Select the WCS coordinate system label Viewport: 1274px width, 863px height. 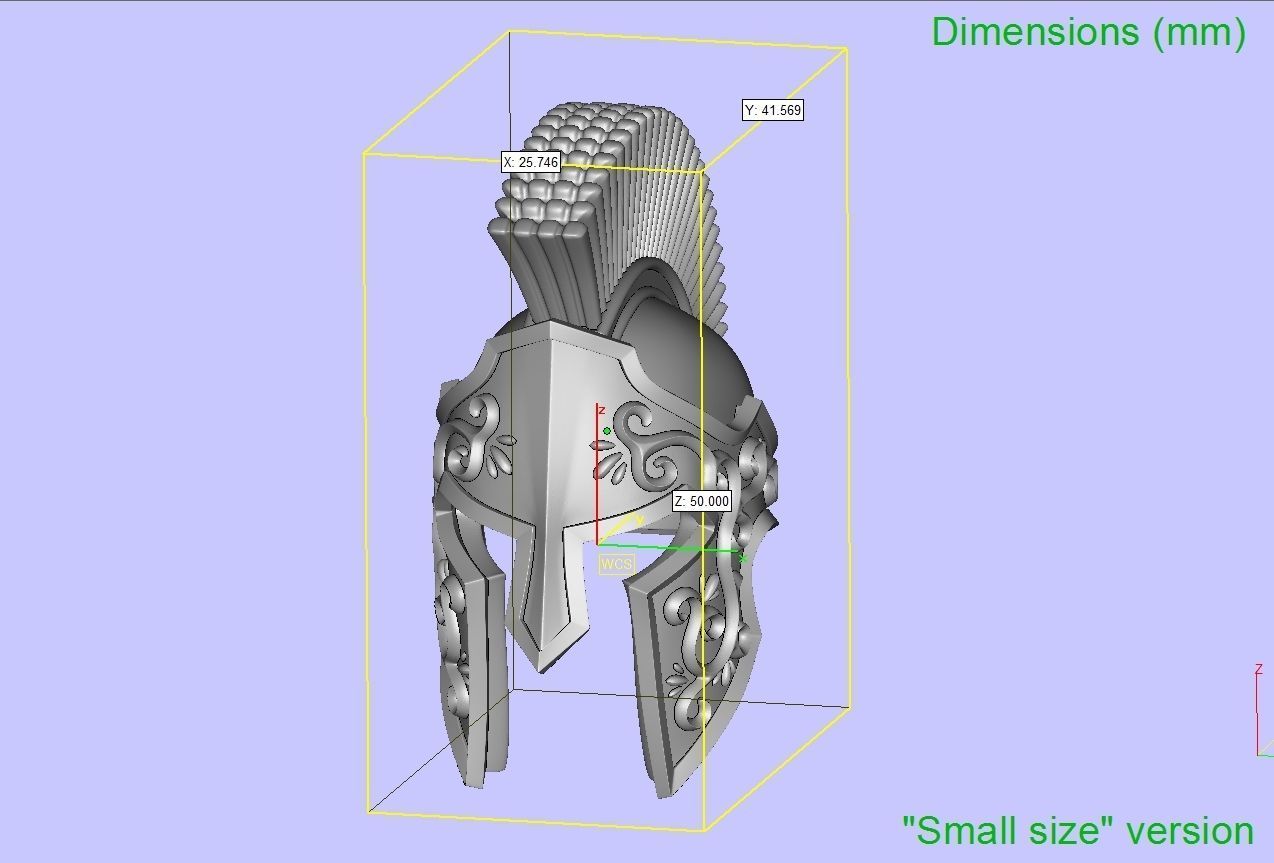click(617, 564)
